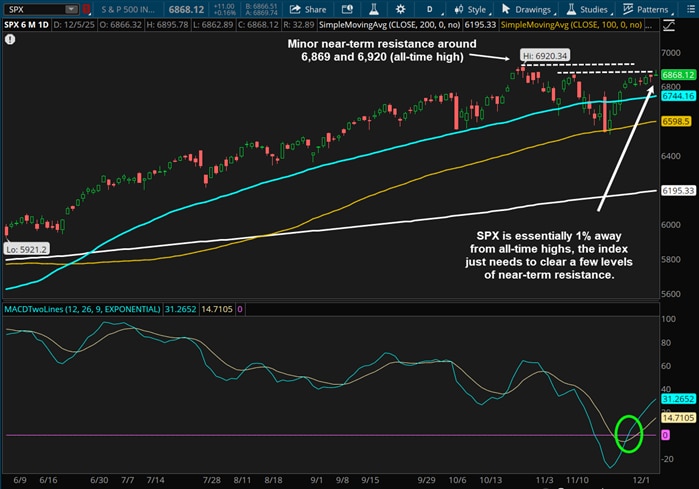This screenshot has height=489, width=699.
Task: Click the yellow 6598.5 axis label
Action: point(676,121)
